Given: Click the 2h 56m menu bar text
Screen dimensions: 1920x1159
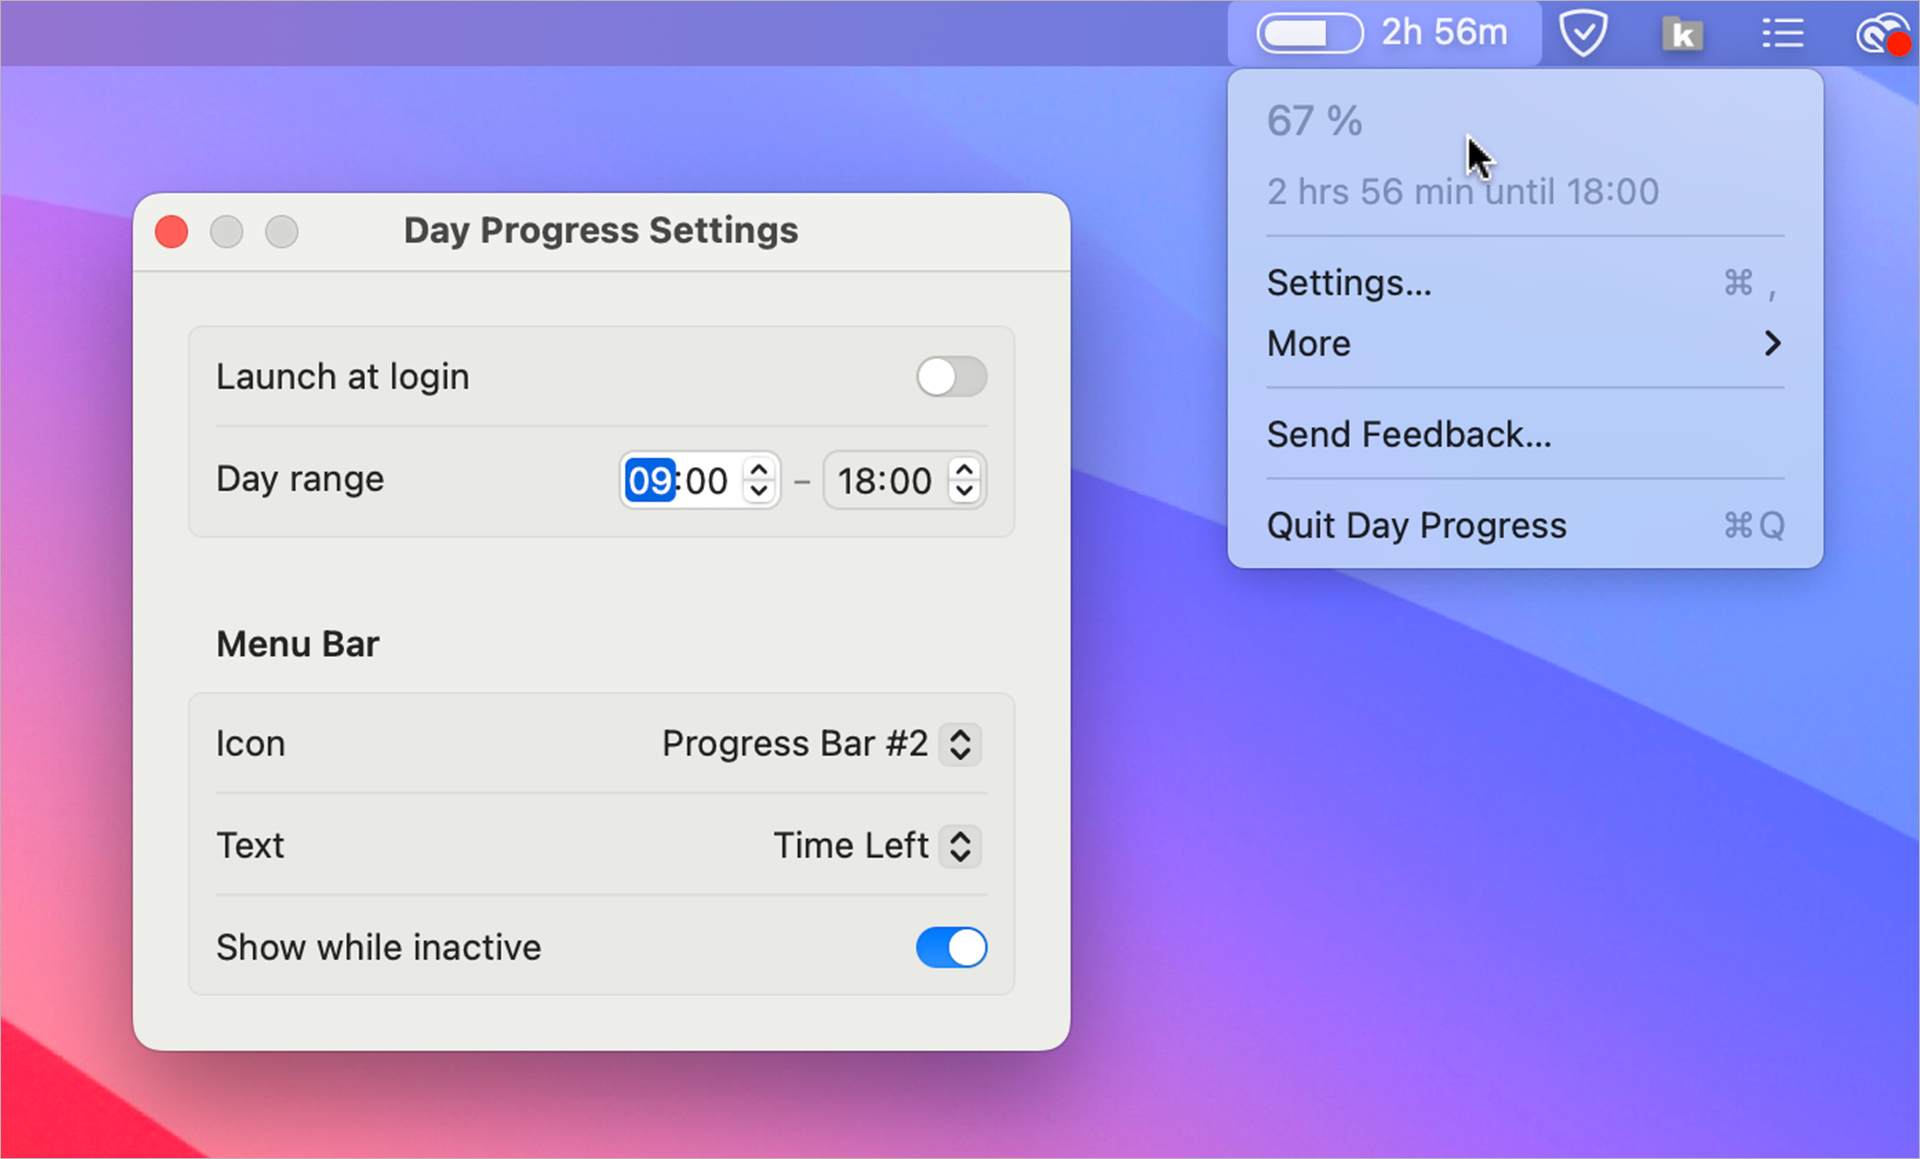Looking at the screenshot, I should click(x=1444, y=33).
